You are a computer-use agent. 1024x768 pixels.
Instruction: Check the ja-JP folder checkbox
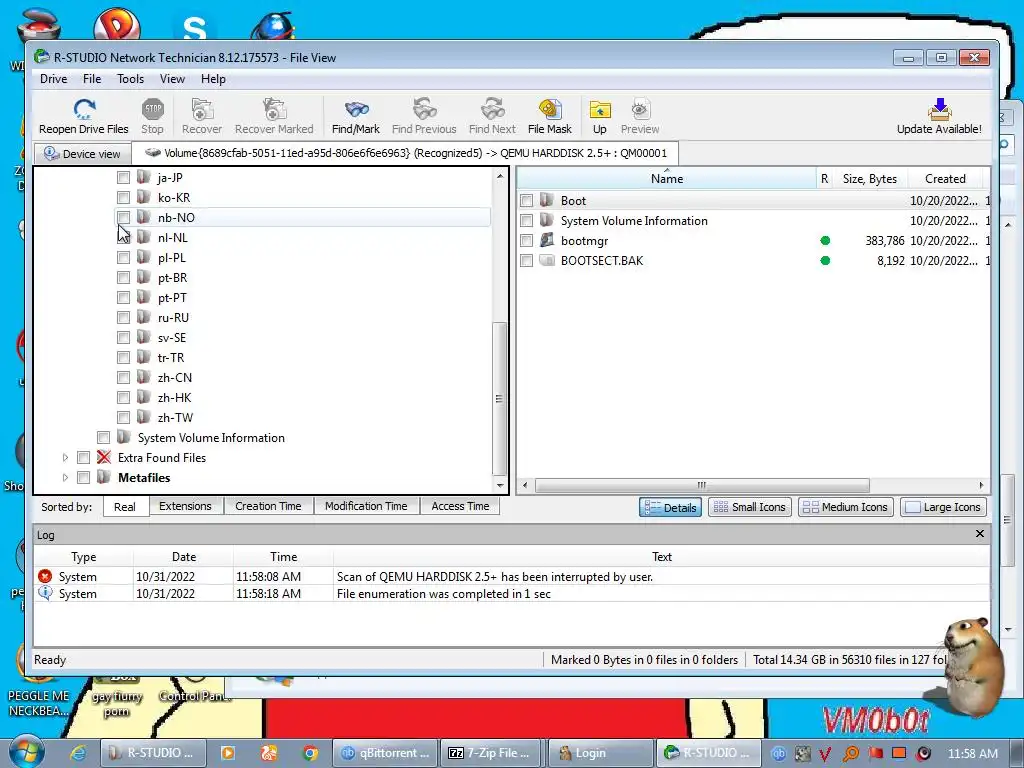(123, 177)
